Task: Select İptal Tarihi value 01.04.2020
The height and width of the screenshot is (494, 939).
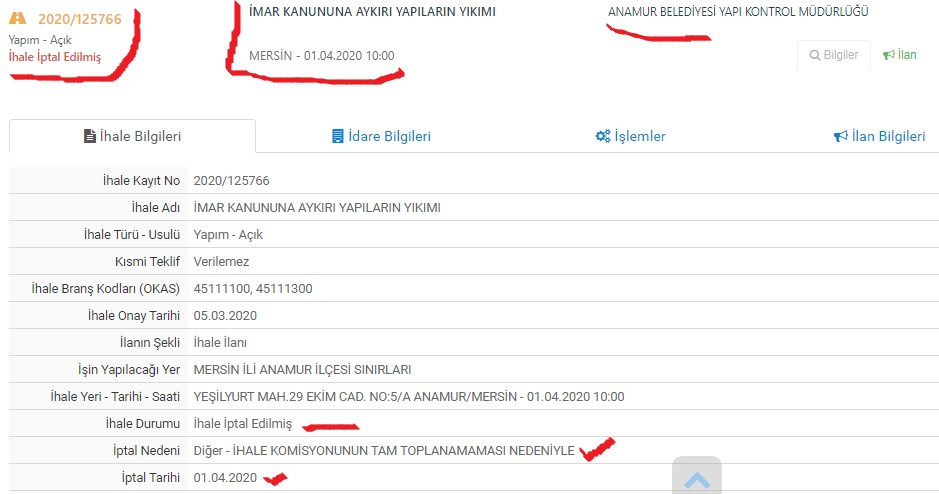Action: (225, 477)
